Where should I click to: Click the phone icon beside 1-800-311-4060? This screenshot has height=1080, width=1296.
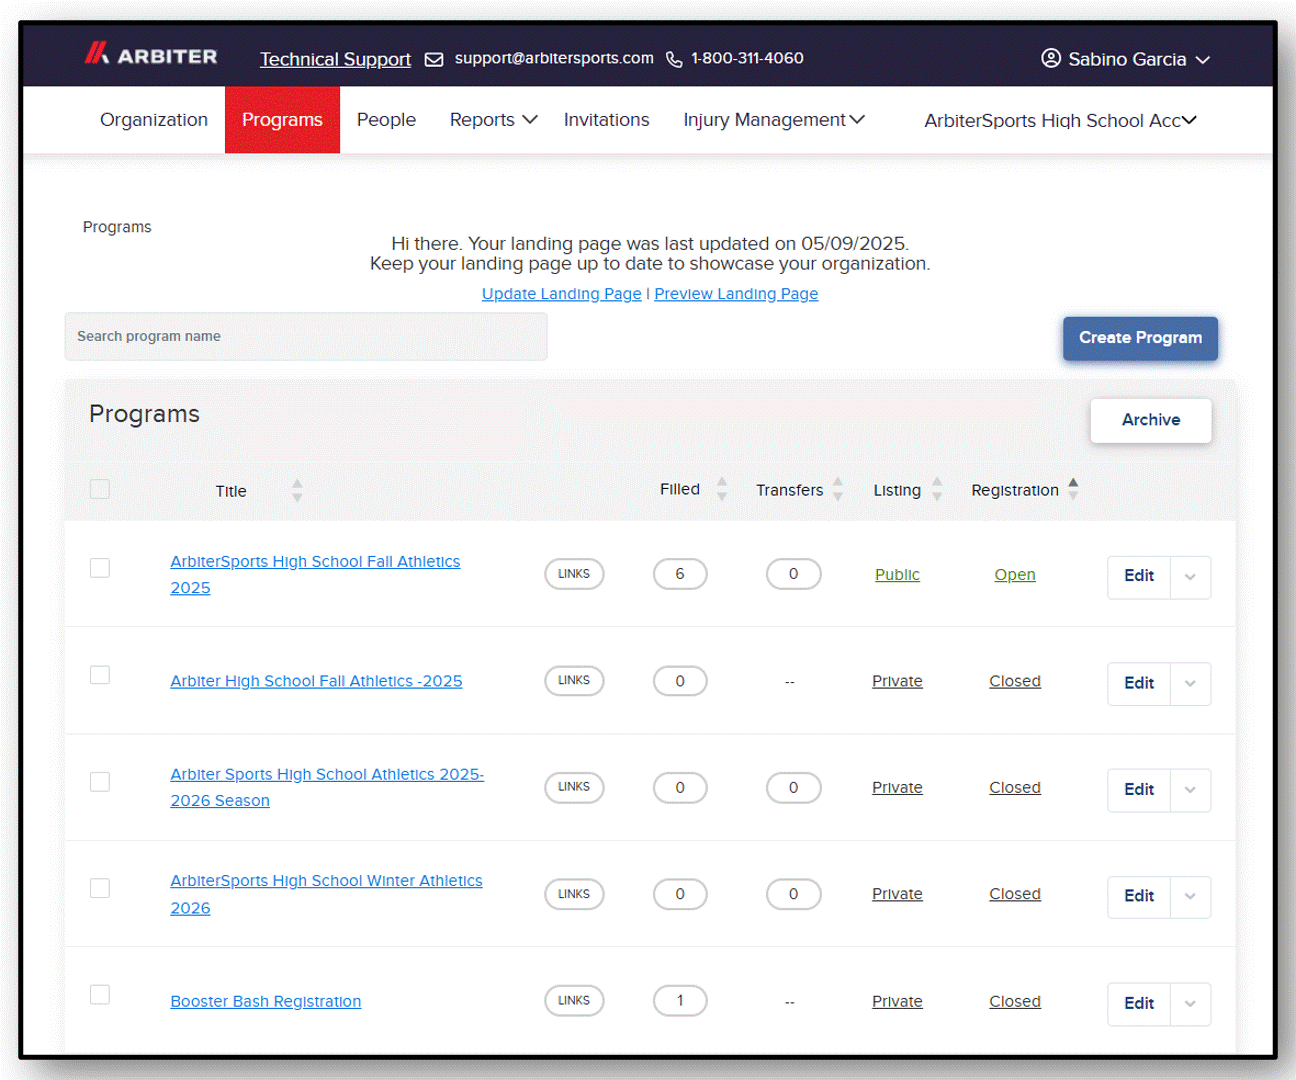(674, 60)
